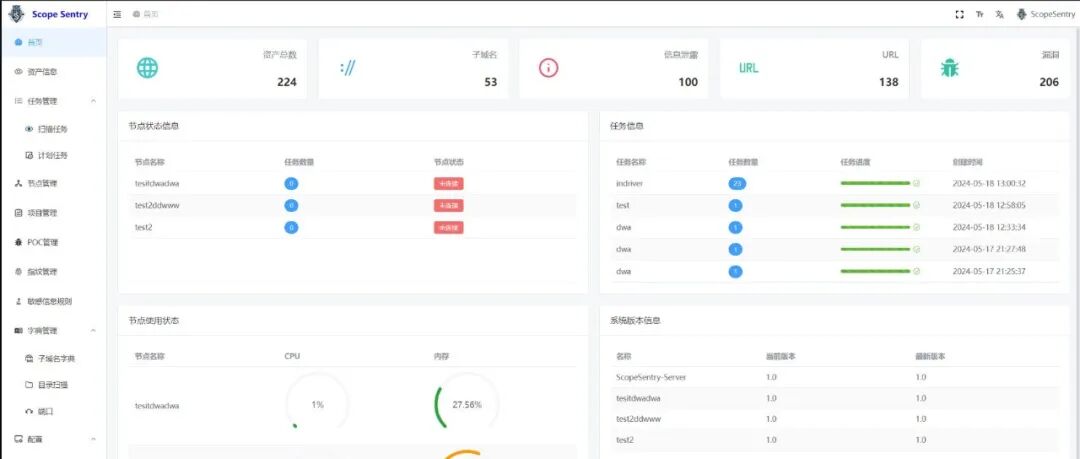
Task: Click the red status tag for tesitdwadwa
Action: click(448, 183)
